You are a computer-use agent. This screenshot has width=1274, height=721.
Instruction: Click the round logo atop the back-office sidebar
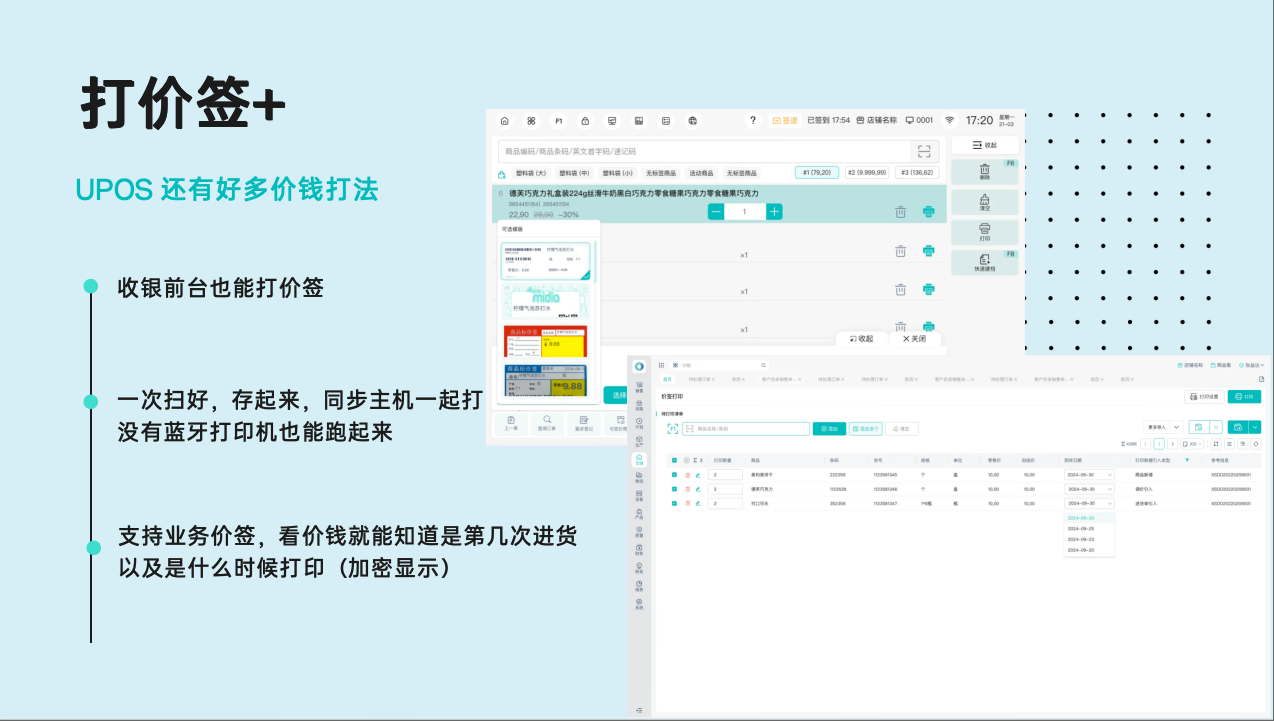pos(639,366)
